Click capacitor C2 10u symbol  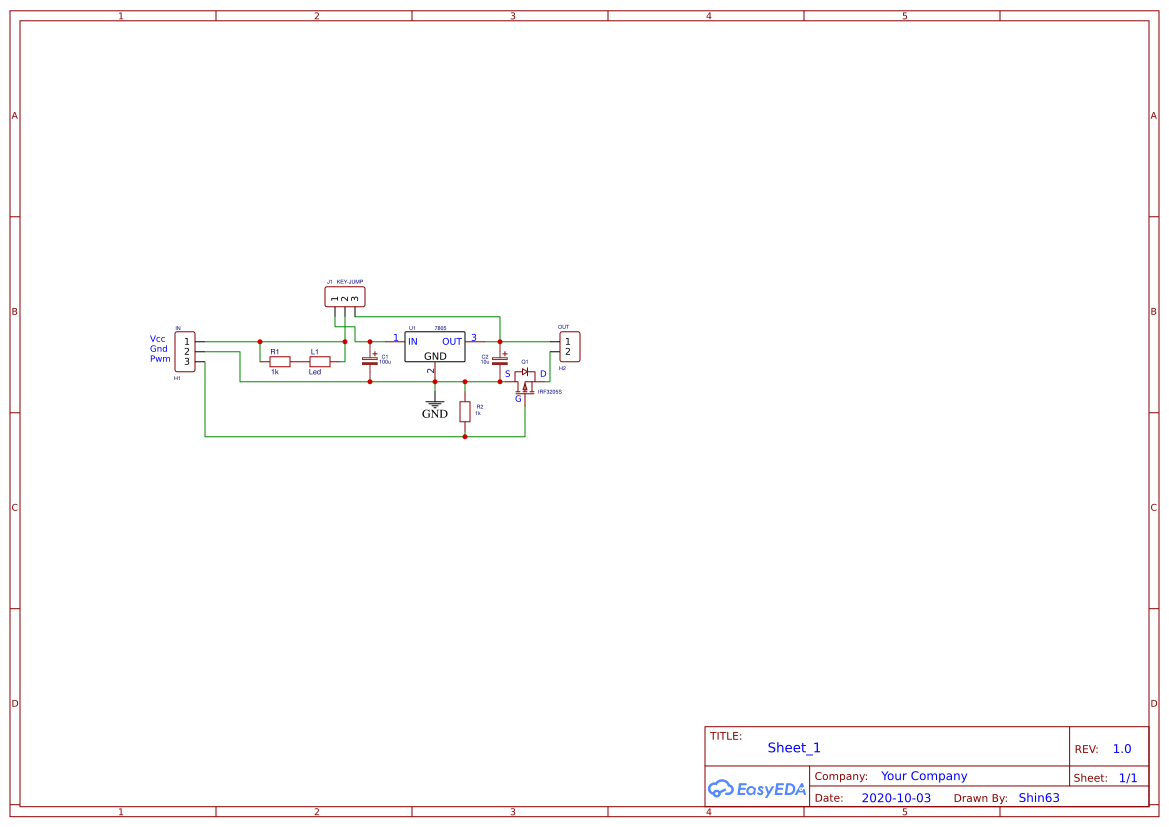pos(500,361)
